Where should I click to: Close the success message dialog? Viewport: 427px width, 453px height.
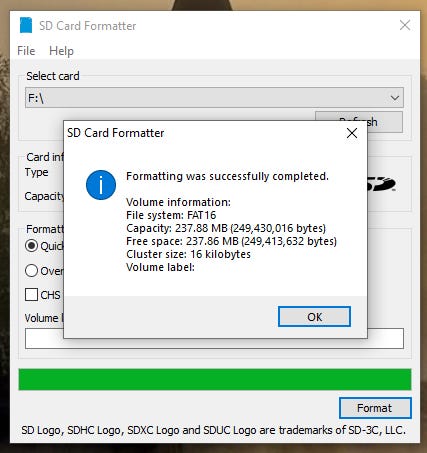352,133
